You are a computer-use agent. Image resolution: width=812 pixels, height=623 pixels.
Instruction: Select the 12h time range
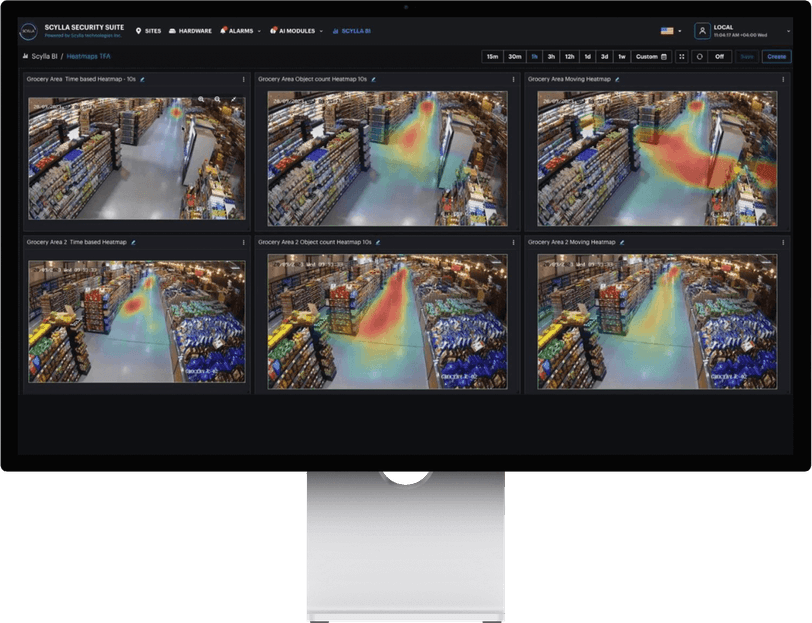pos(570,56)
